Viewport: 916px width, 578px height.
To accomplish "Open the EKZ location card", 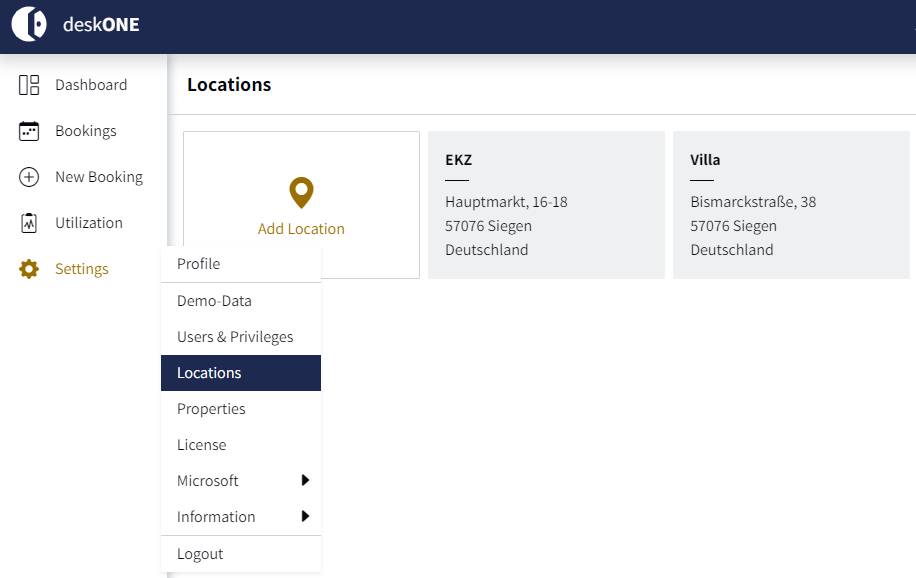I will [546, 205].
